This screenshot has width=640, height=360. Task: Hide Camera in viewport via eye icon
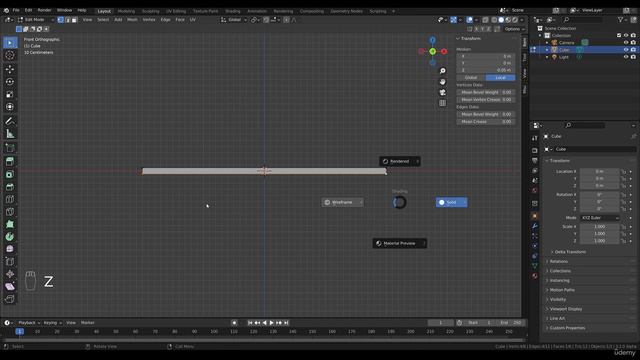pyautogui.click(x=626, y=42)
